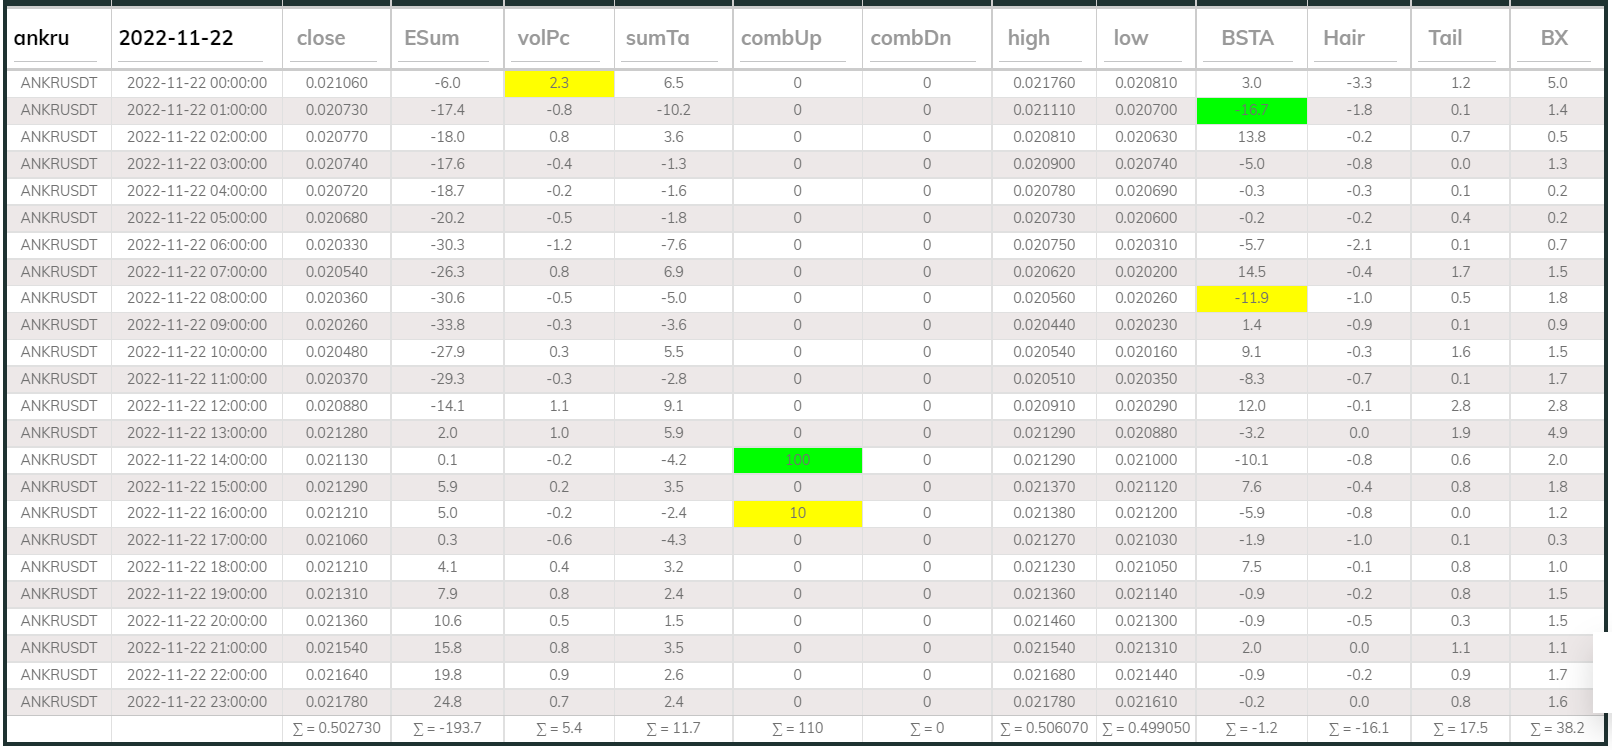Click ANKRUSDT in the 19:00:00 row

point(59,594)
